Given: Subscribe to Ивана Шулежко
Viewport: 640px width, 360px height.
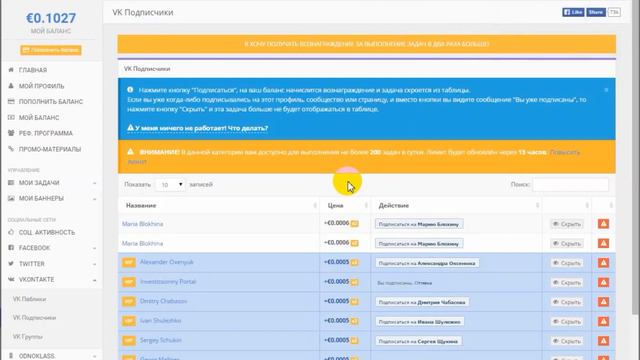Looking at the screenshot, I should 420,322.
